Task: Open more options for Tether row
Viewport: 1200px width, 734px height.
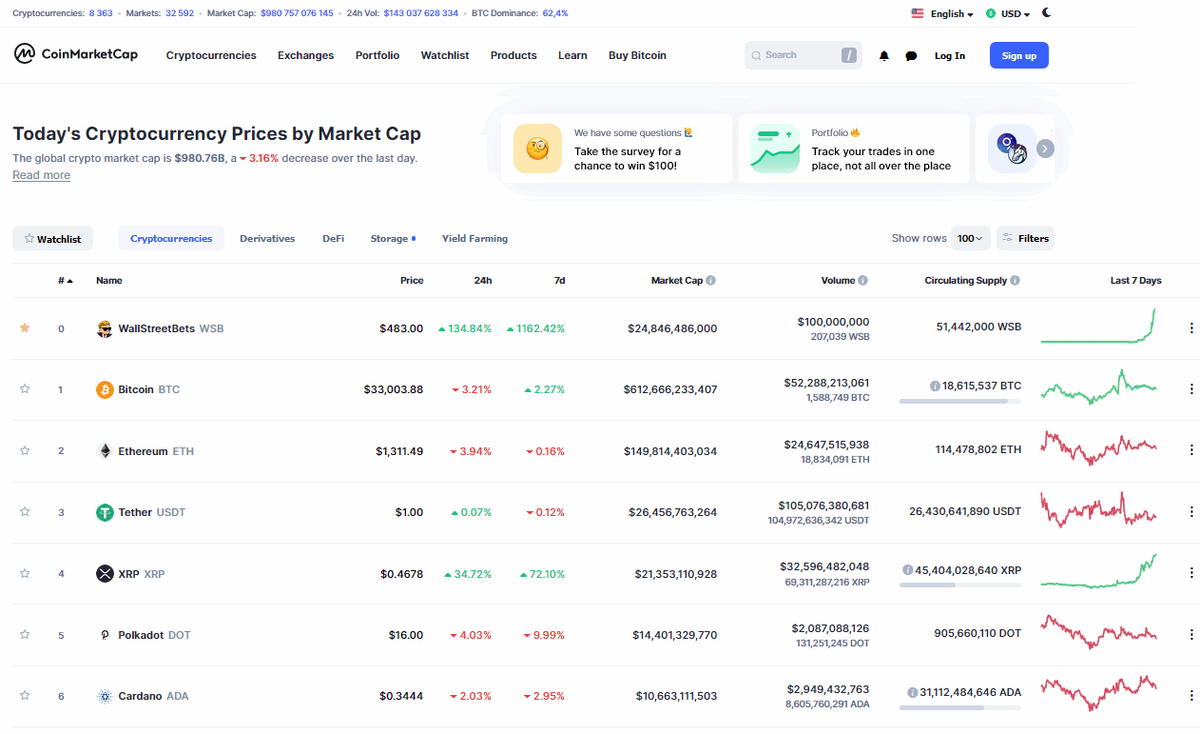Action: tap(1191, 512)
